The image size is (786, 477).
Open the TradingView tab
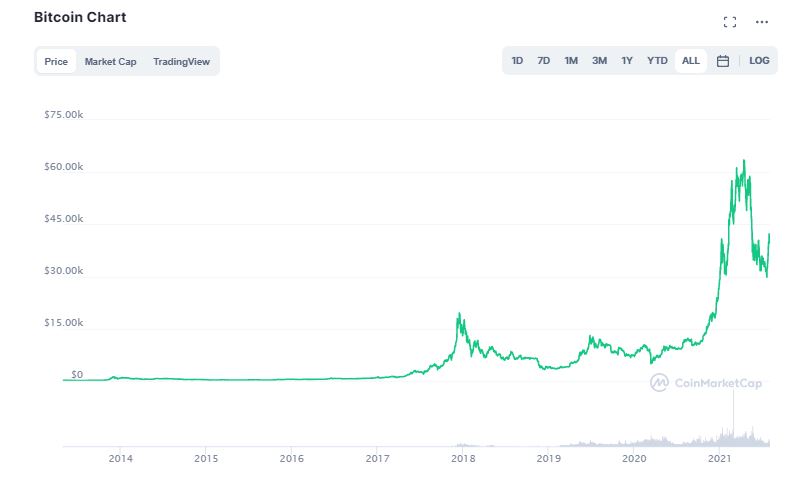(x=181, y=62)
